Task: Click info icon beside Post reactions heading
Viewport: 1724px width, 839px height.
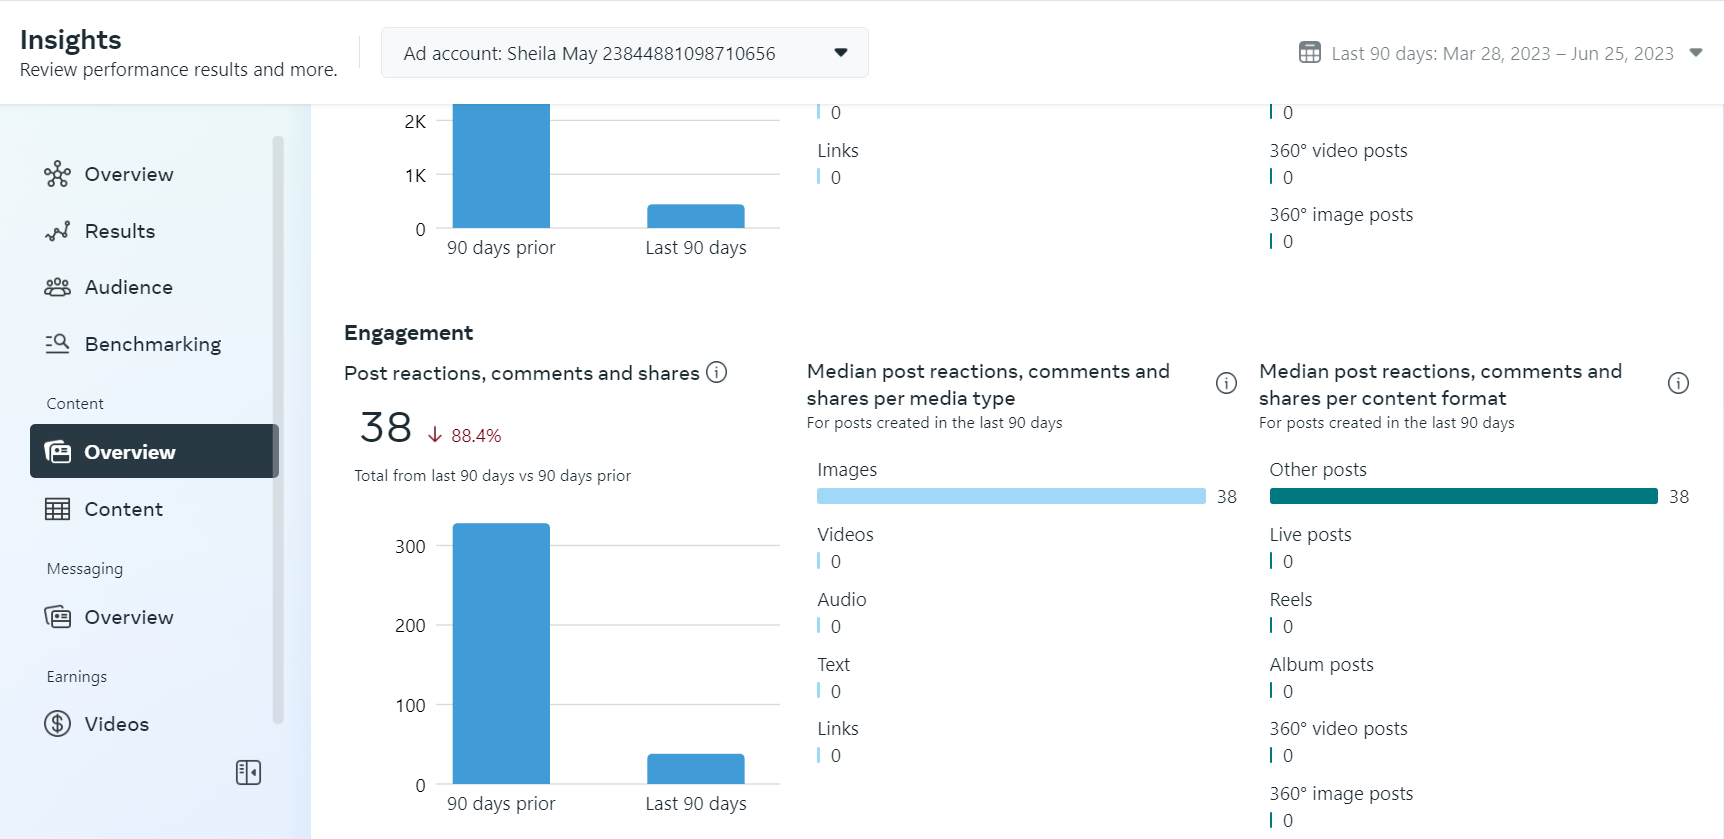Action: (716, 372)
